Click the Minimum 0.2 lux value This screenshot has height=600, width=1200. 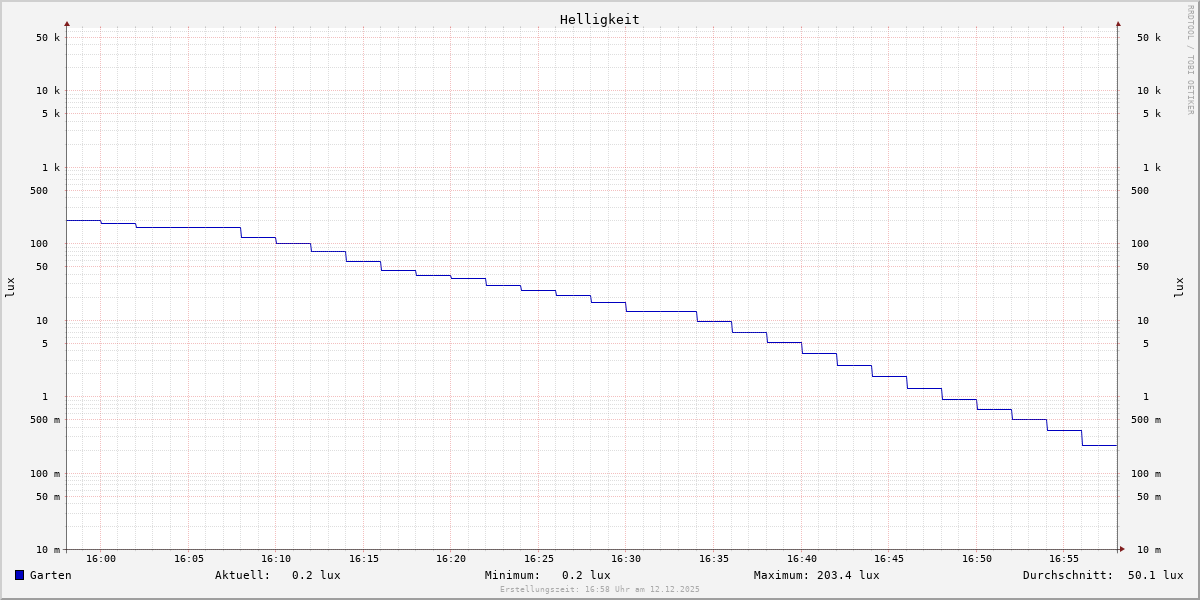(586, 575)
